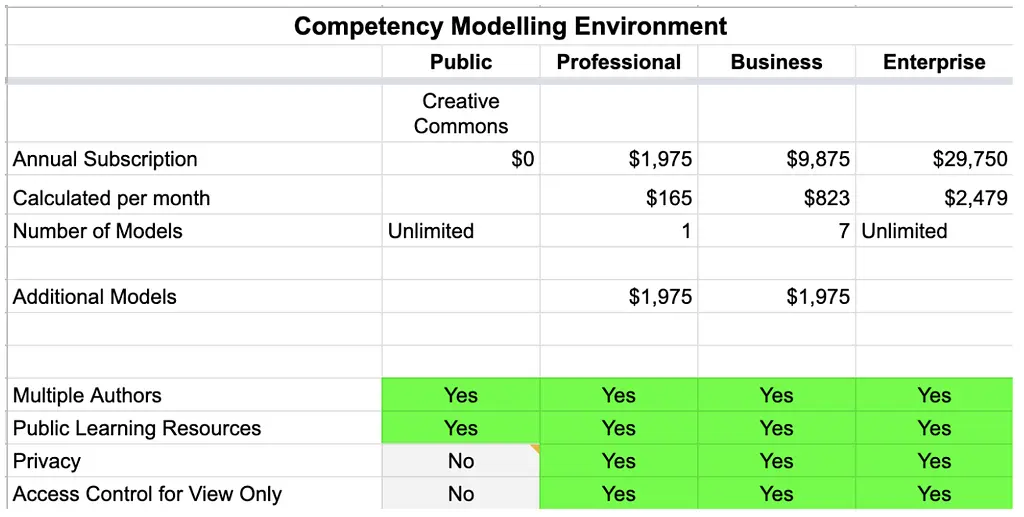The height and width of the screenshot is (517, 1024).
Task: Click the Public Learning Resources row label
Action: [136, 428]
